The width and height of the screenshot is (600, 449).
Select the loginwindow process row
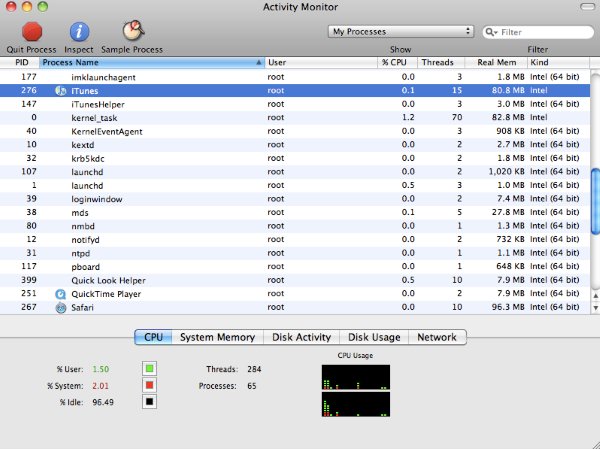point(295,199)
